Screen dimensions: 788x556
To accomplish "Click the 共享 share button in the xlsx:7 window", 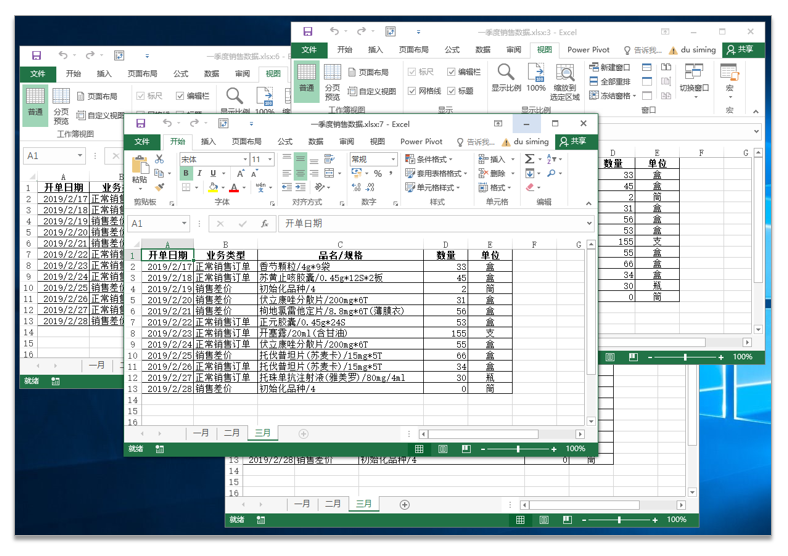I will coord(573,142).
